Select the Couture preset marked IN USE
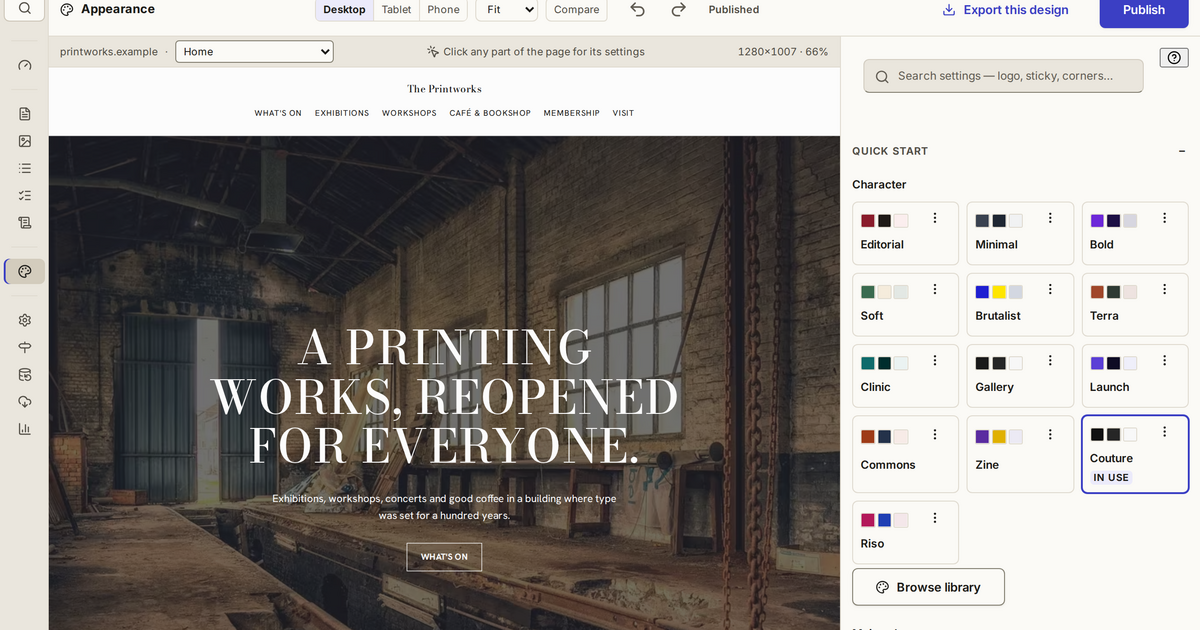 1135,454
